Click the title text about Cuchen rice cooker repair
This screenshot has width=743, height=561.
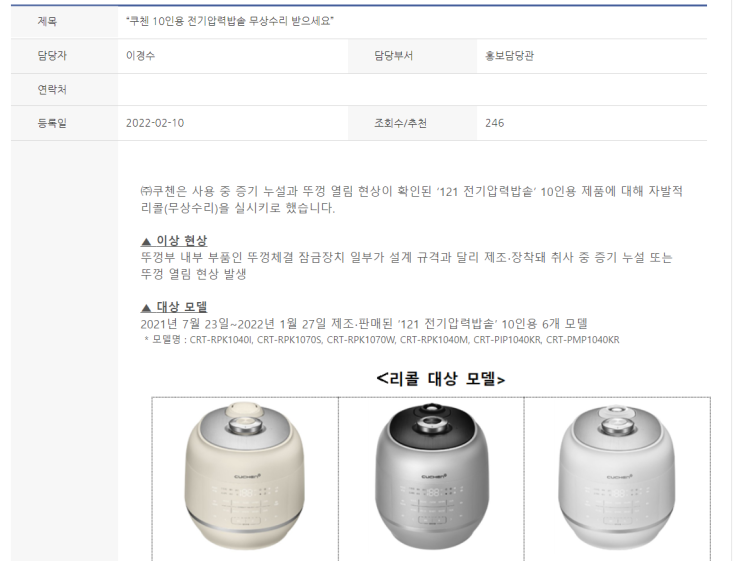coord(230,21)
